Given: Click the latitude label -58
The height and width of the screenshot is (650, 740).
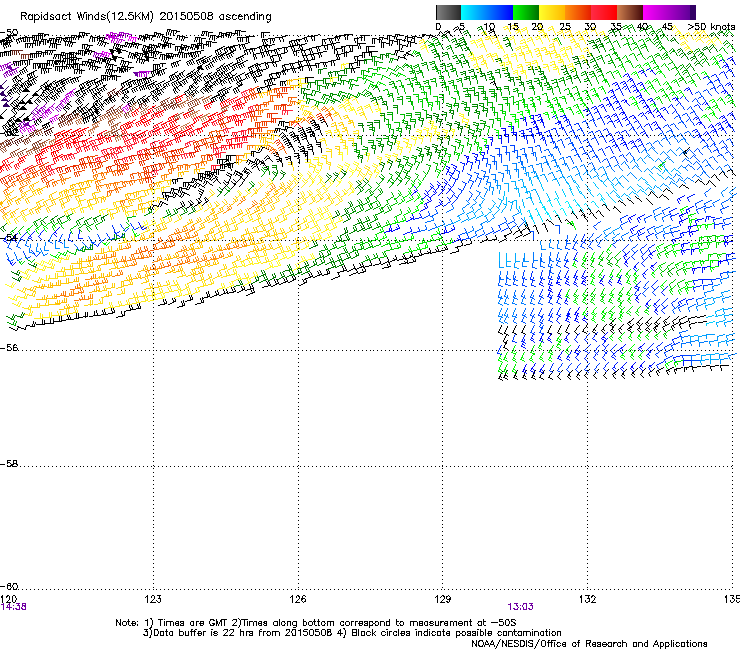Looking at the screenshot, I should pos(9,464).
